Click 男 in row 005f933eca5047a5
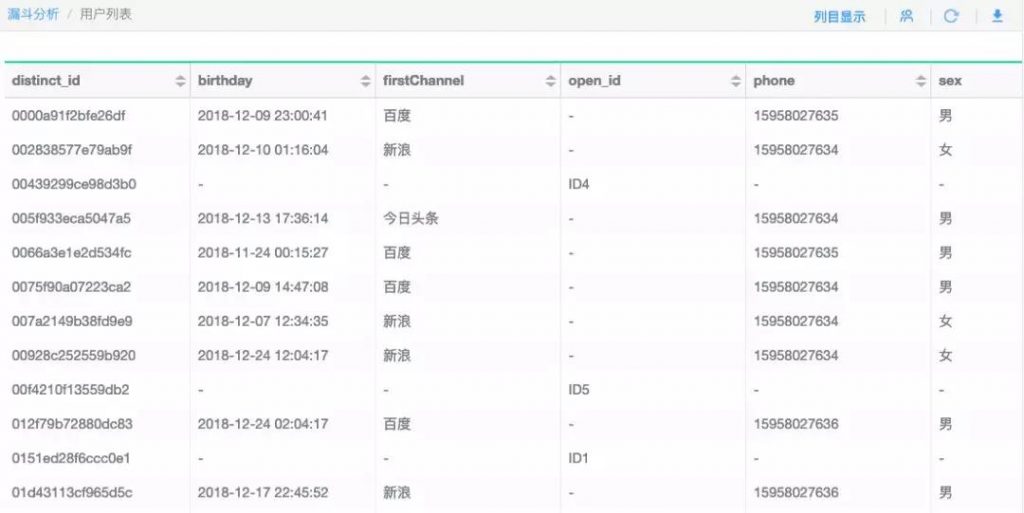The width and height of the screenshot is (1024, 513). (x=945, y=219)
